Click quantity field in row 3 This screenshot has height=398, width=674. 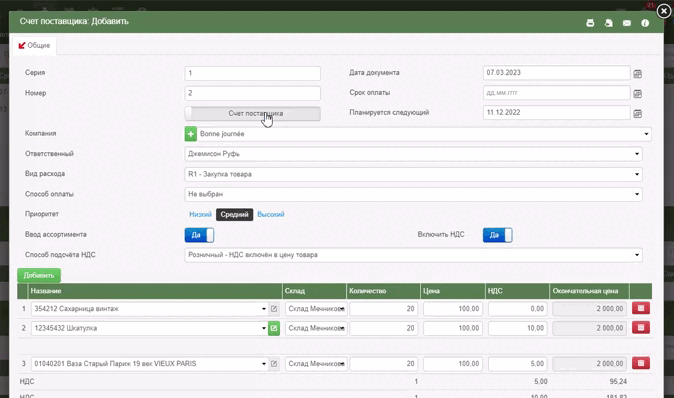coord(383,364)
